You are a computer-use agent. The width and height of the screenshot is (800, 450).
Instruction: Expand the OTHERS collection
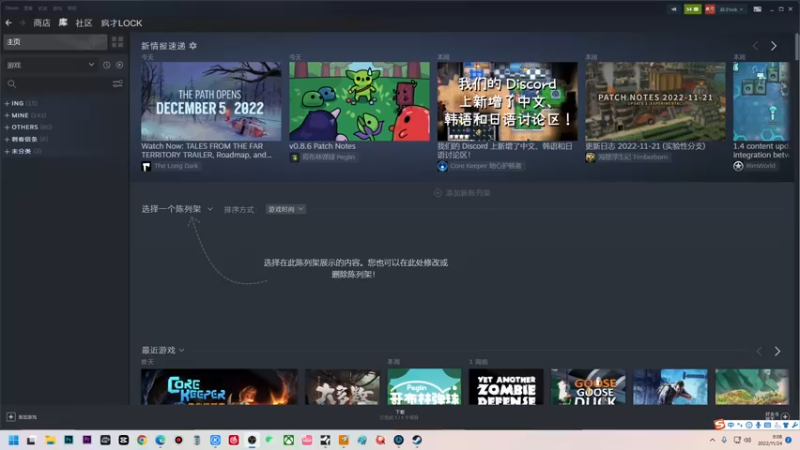(x=7, y=127)
